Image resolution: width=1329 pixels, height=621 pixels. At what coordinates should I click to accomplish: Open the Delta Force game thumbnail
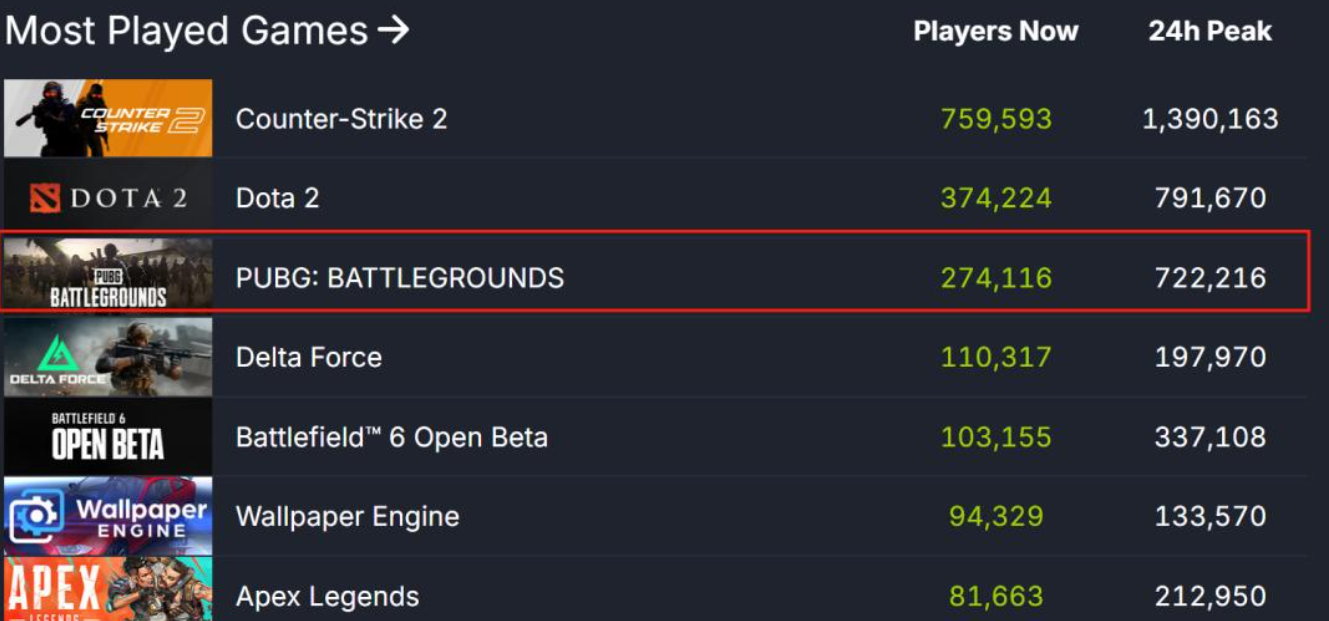coord(108,357)
